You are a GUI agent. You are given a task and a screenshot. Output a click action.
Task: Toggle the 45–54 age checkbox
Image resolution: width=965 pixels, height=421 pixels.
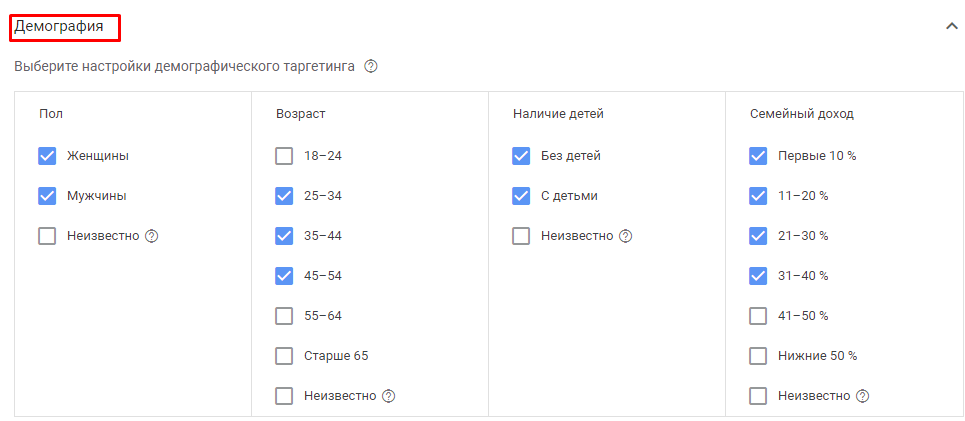284,276
